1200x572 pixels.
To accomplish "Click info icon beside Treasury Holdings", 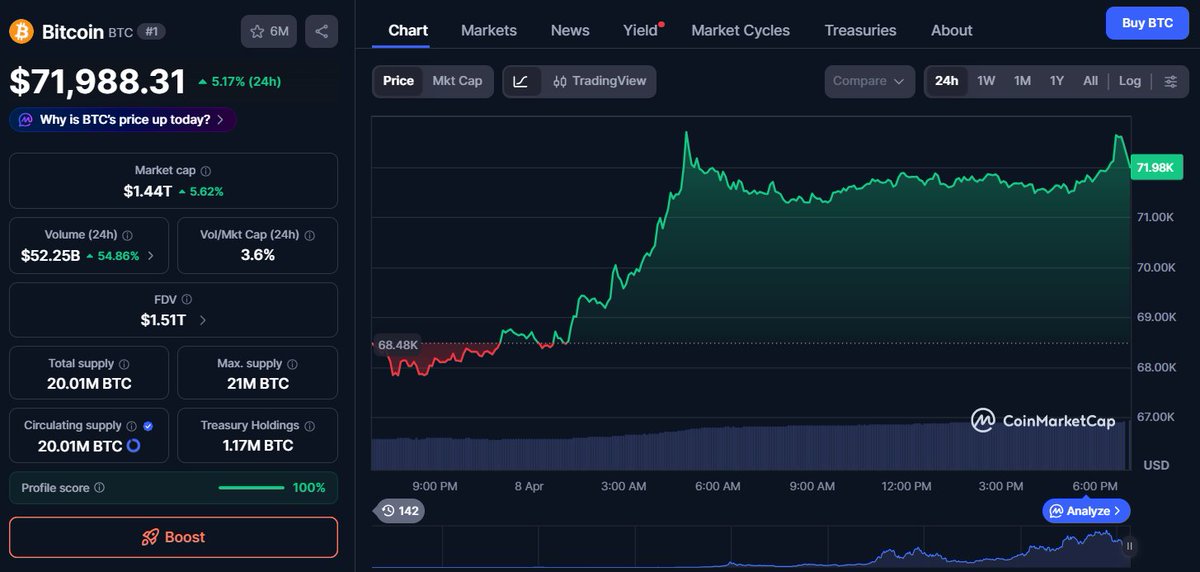I will (x=310, y=425).
